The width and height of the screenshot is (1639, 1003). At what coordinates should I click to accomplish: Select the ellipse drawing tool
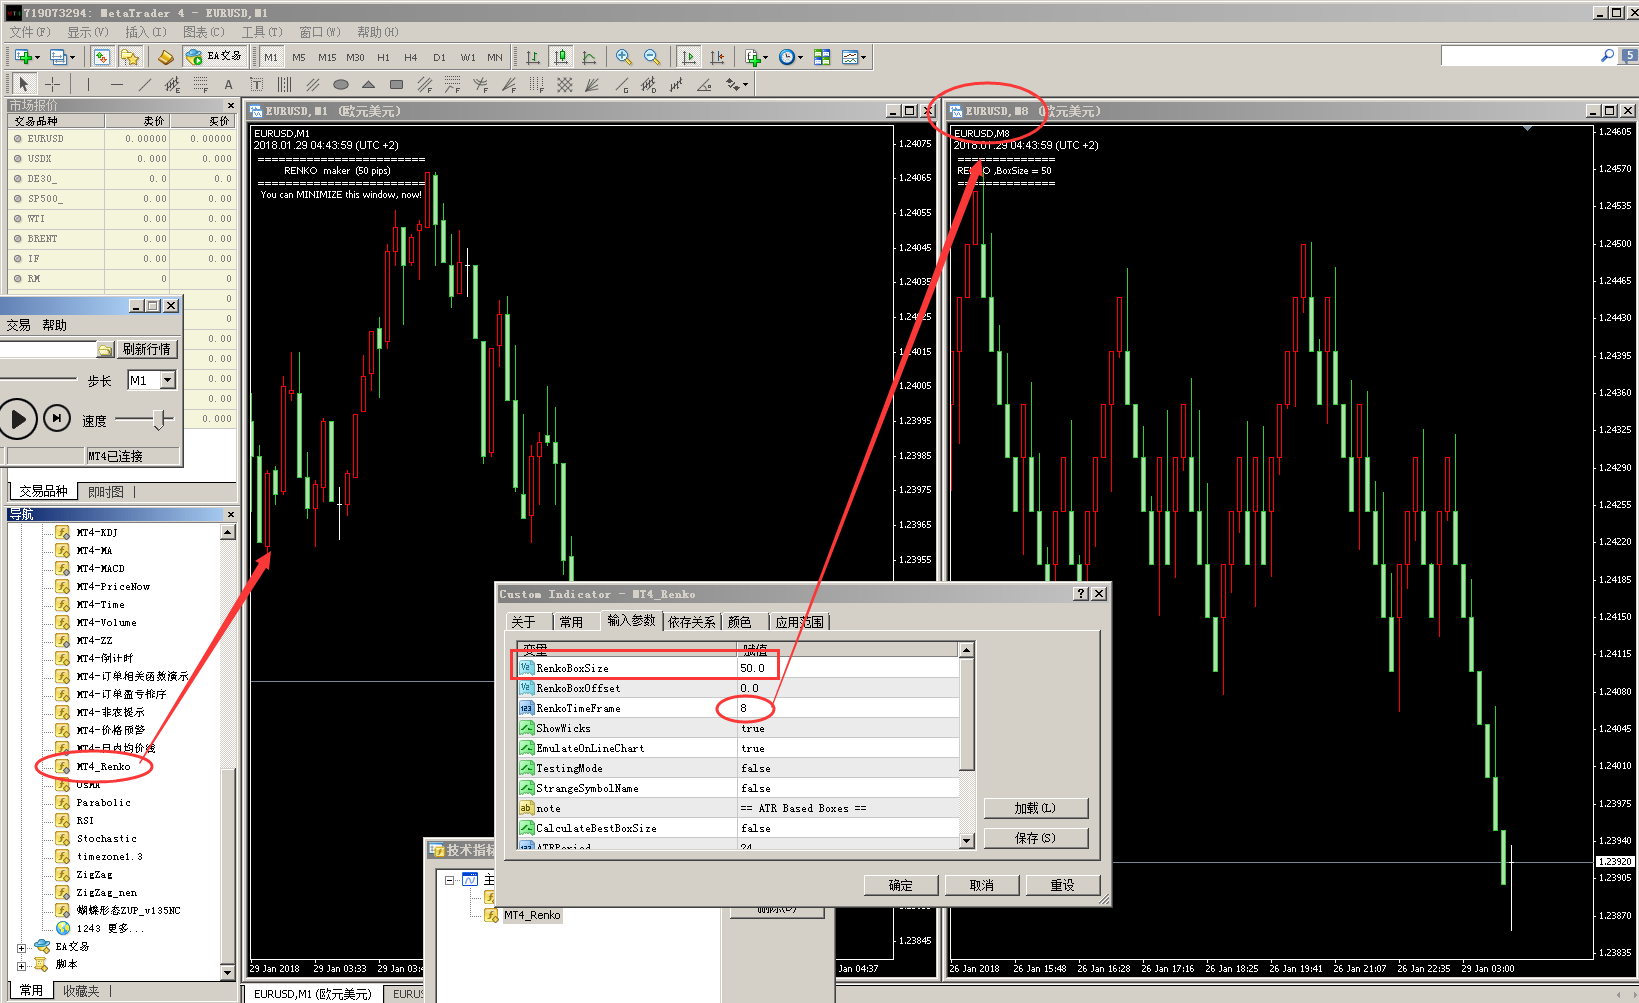coord(341,85)
